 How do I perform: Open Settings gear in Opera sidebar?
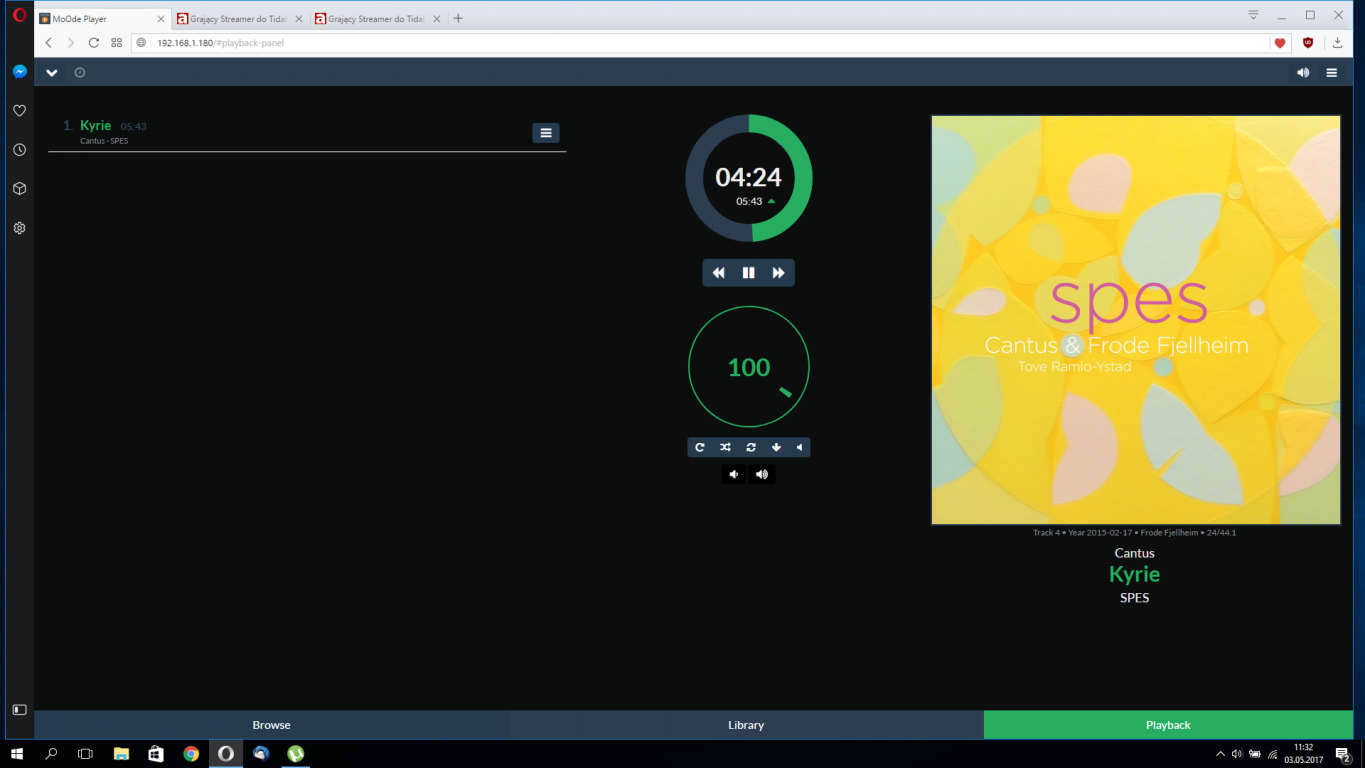pos(19,228)
